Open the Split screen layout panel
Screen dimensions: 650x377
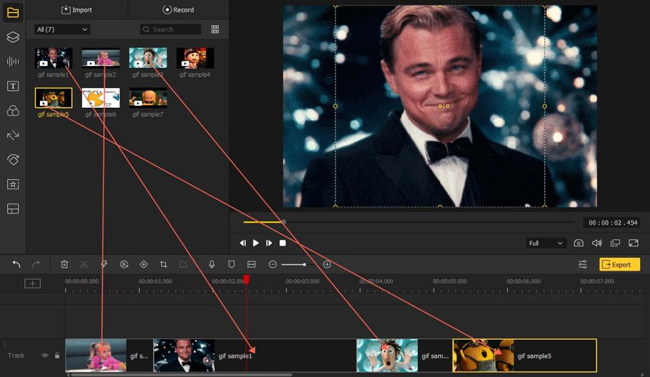click(x=13, y=209)
